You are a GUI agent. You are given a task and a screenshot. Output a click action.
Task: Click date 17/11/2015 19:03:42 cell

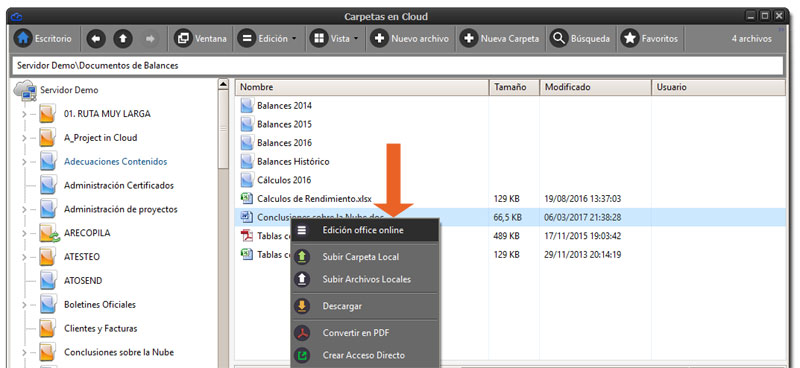click(x=583, y=236)
